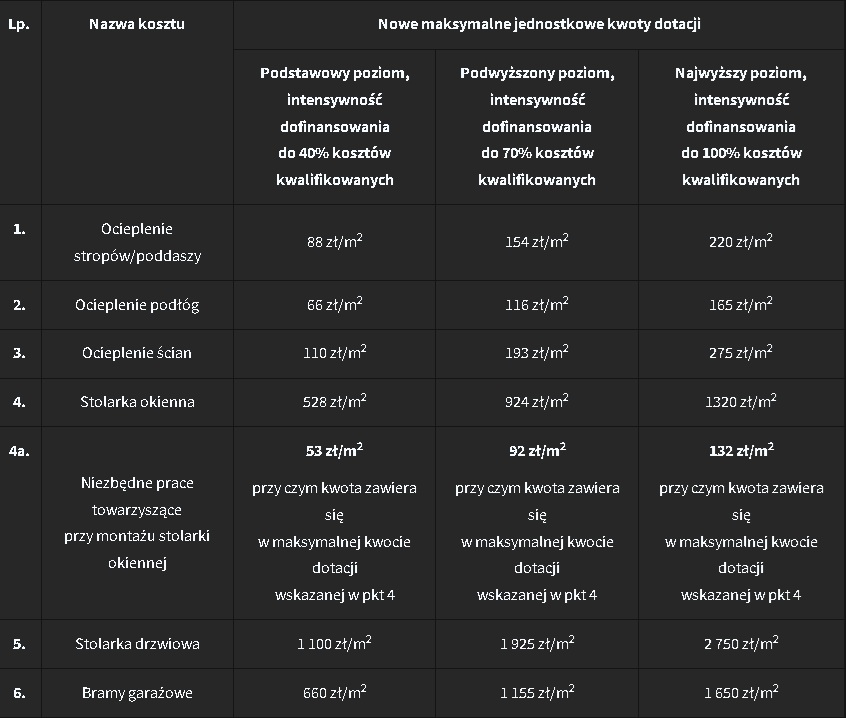
Task: Click the 165 zł/m² cell
Action: pyautogui.click(x=741, y=304)
